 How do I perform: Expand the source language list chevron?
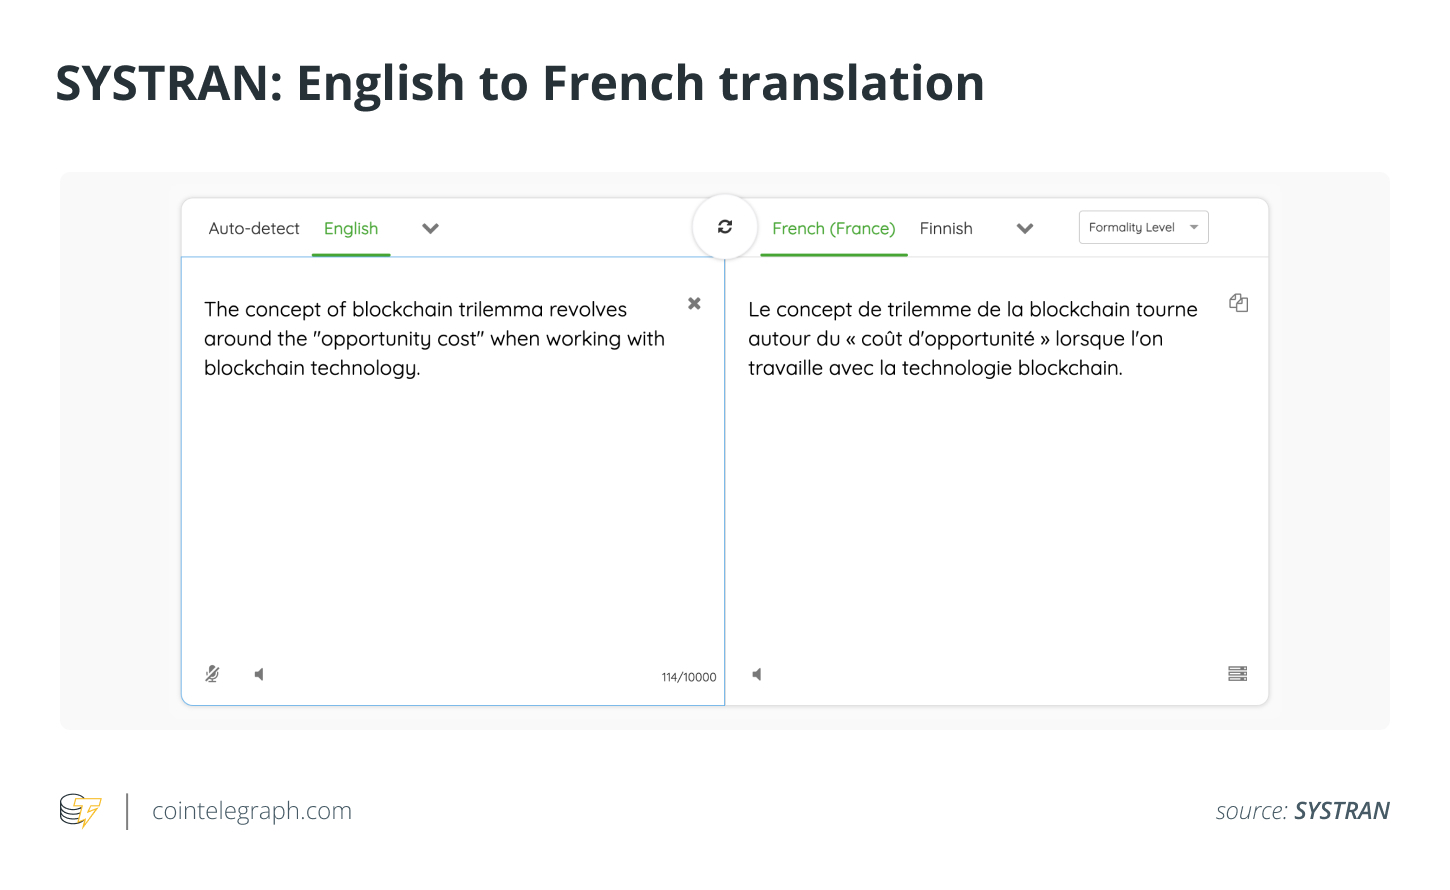click(x=431, y=228)
